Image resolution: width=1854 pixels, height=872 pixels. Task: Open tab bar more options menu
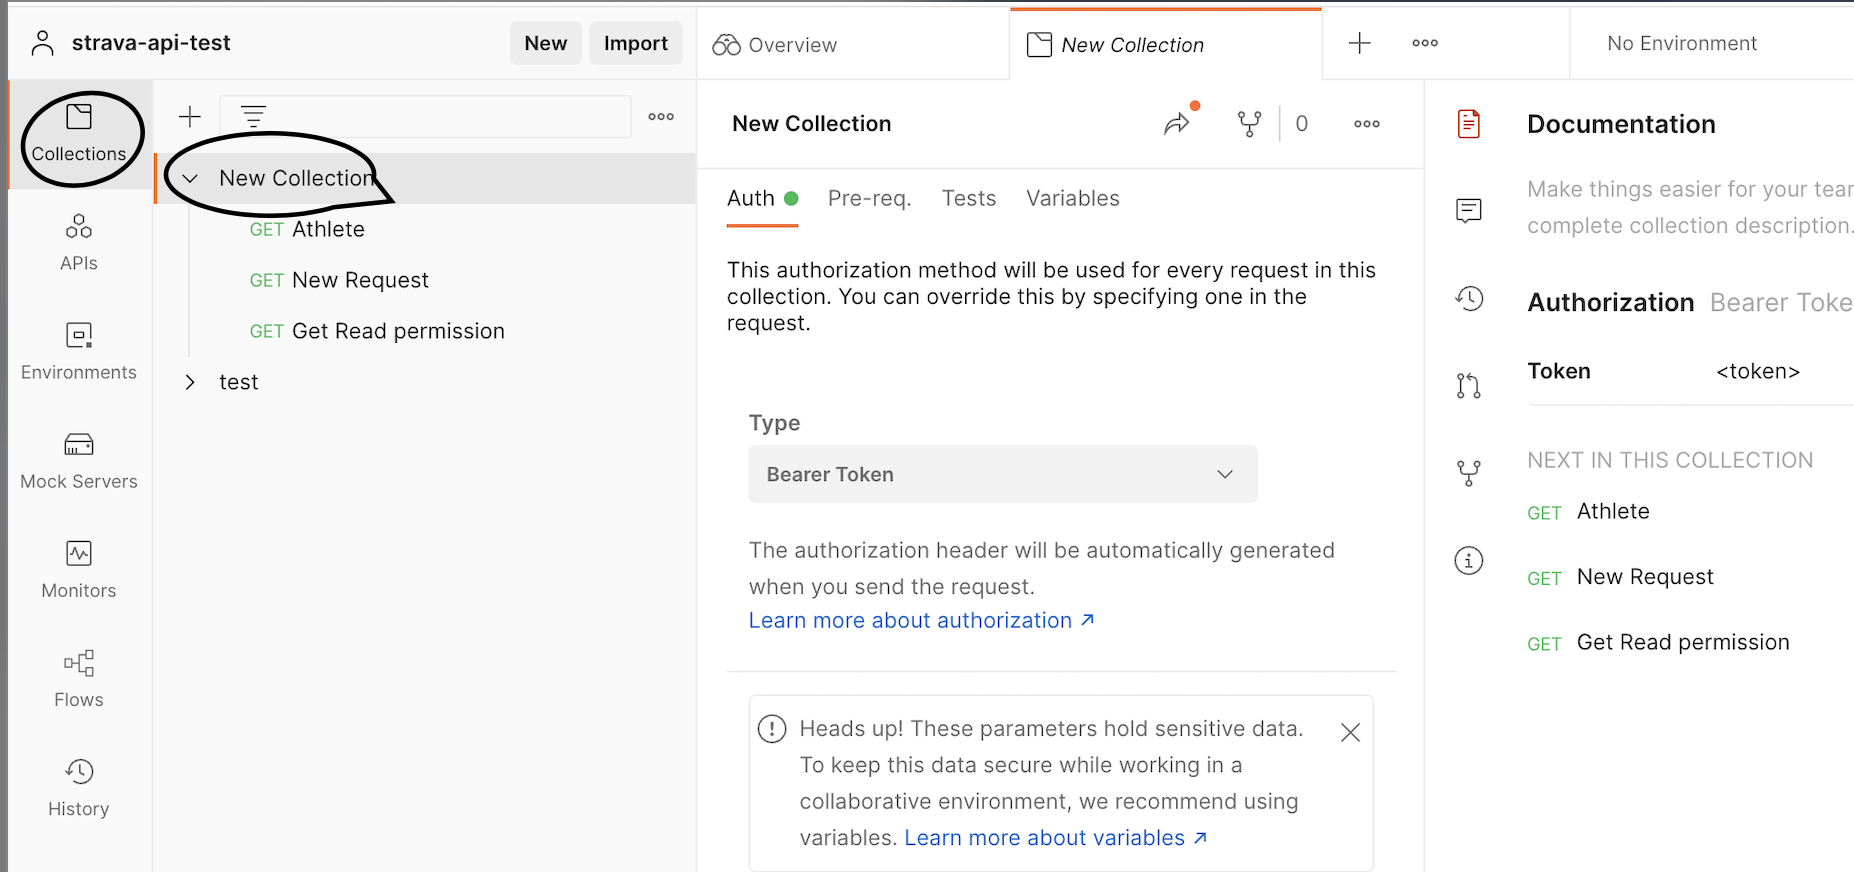click(x=1425, y=43)
